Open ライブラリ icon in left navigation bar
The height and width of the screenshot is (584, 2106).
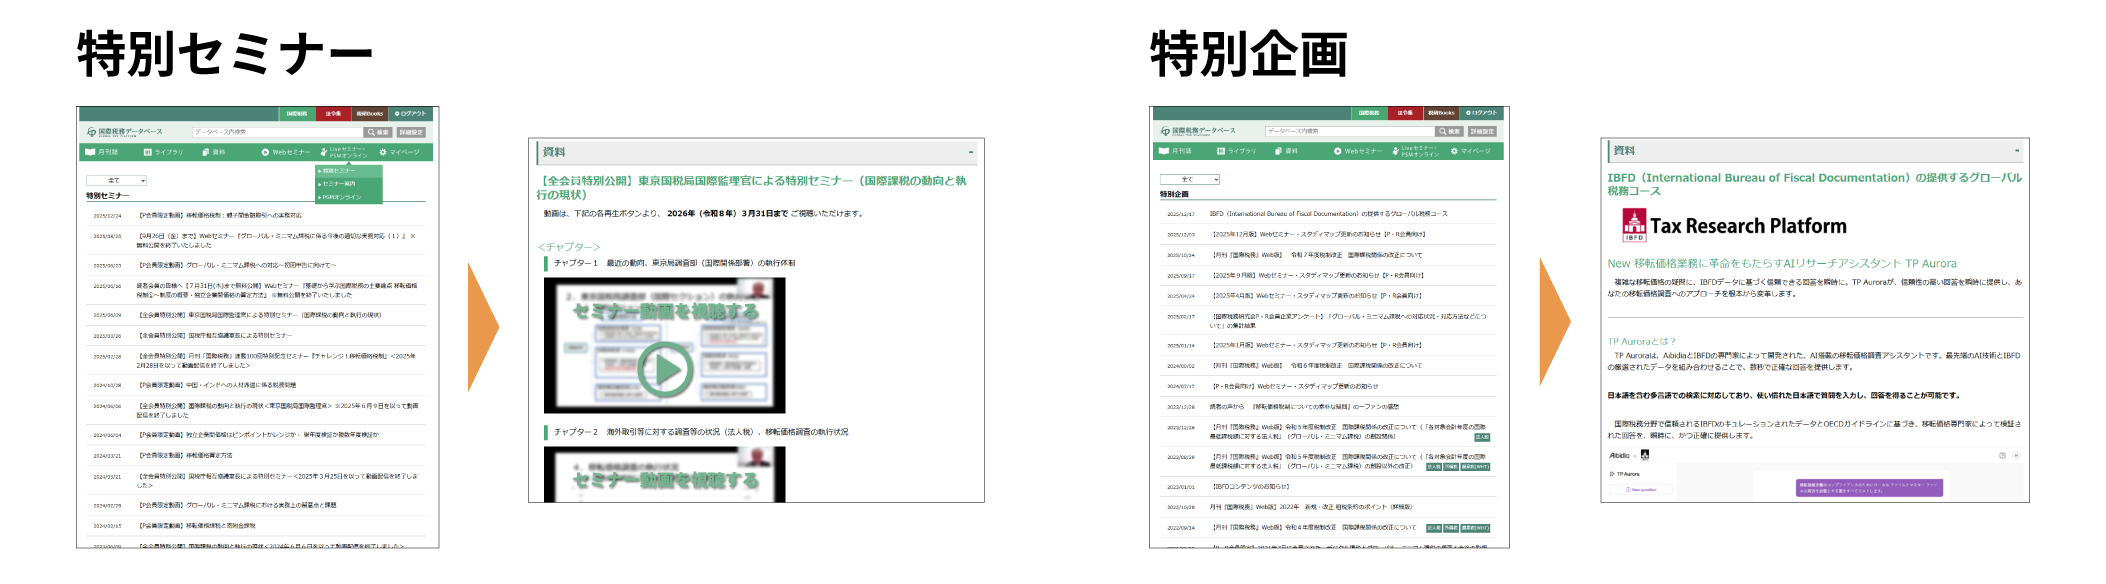(x=148, y=152)
